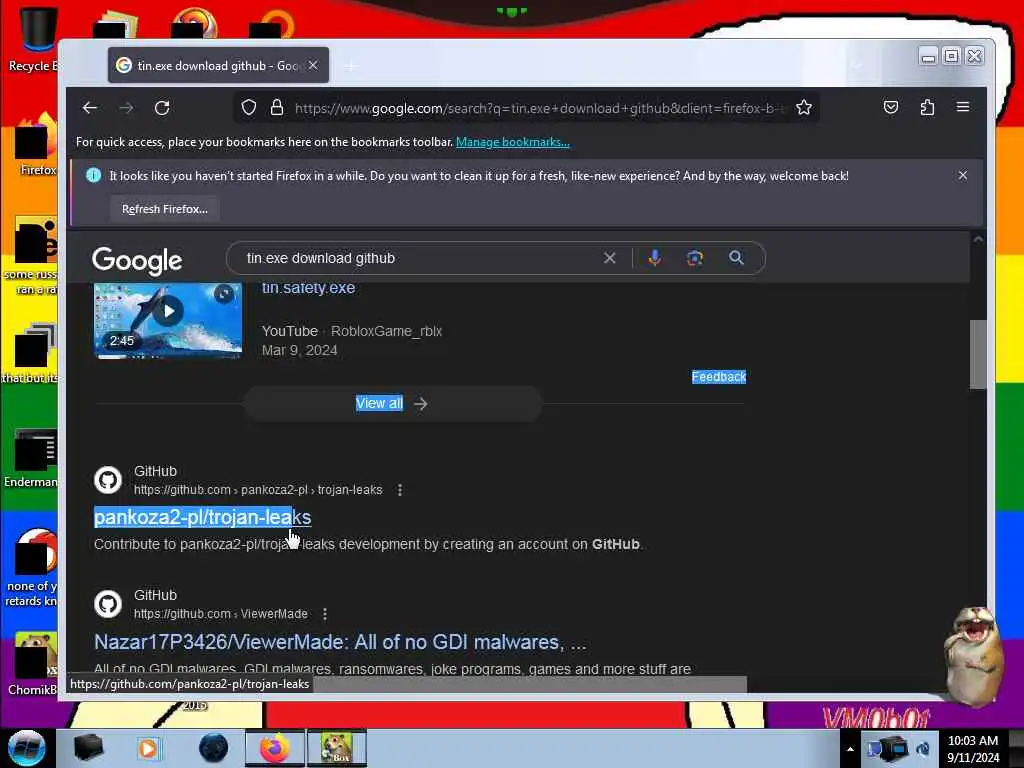
Task: Bookmark this page with the star icon
Action: click(804, 107)
